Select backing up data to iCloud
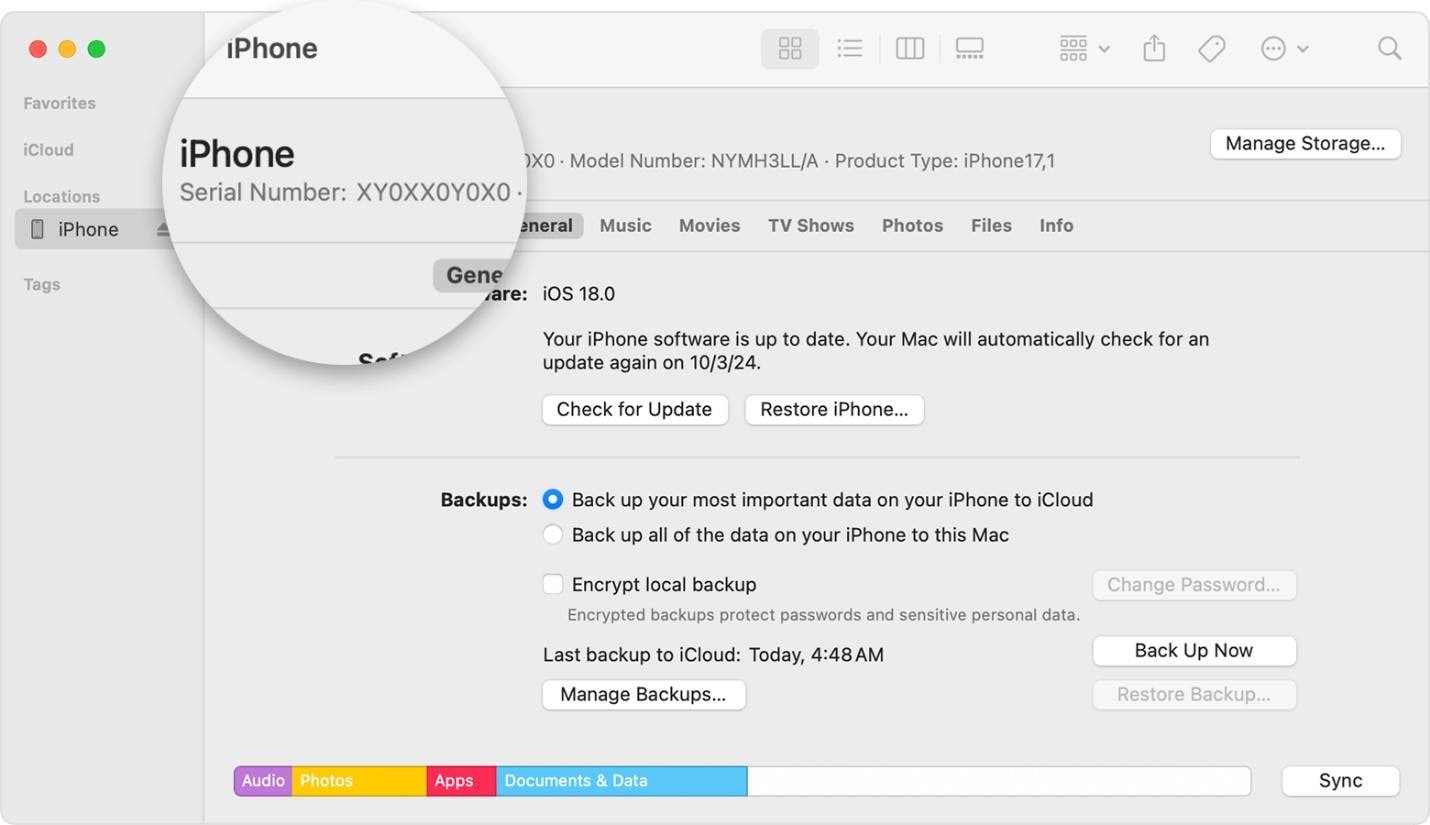 point(552,499)
